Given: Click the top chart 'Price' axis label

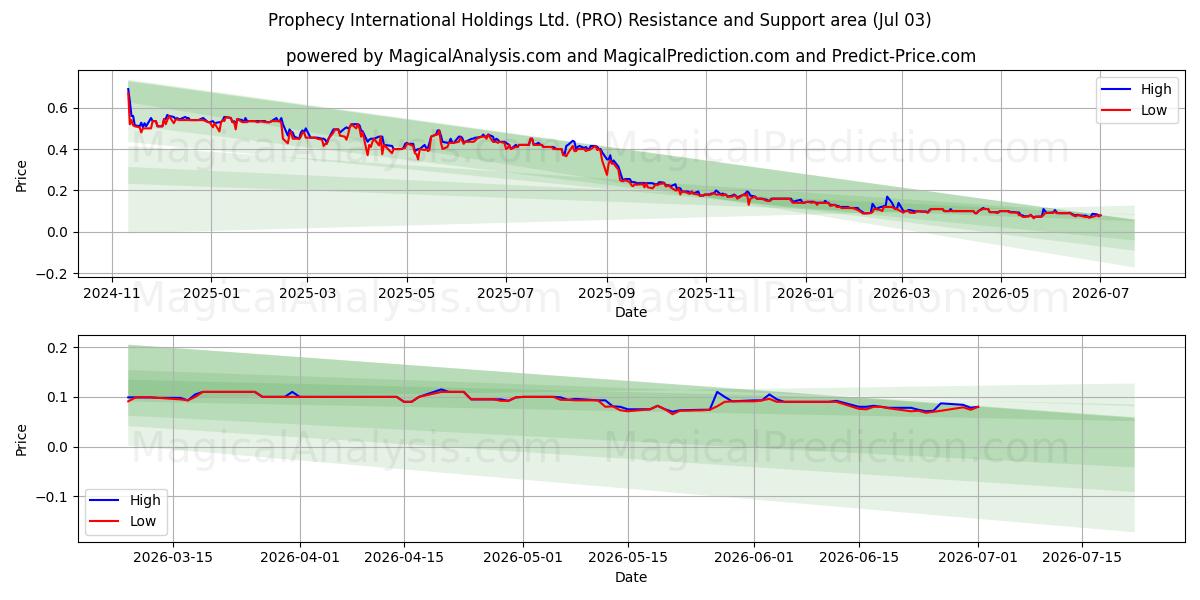Looking at the screenshot, I should pos(22,176).
